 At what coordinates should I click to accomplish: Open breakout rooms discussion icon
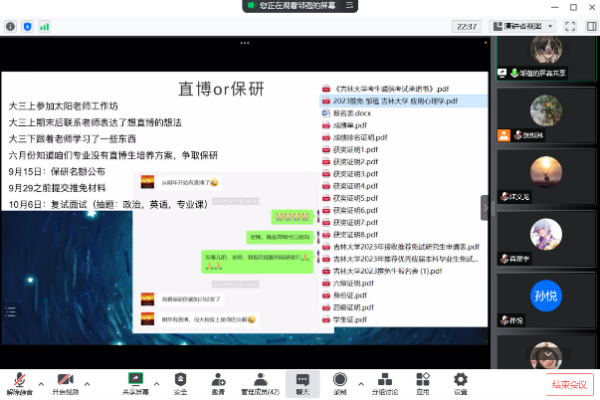(383, 380)
